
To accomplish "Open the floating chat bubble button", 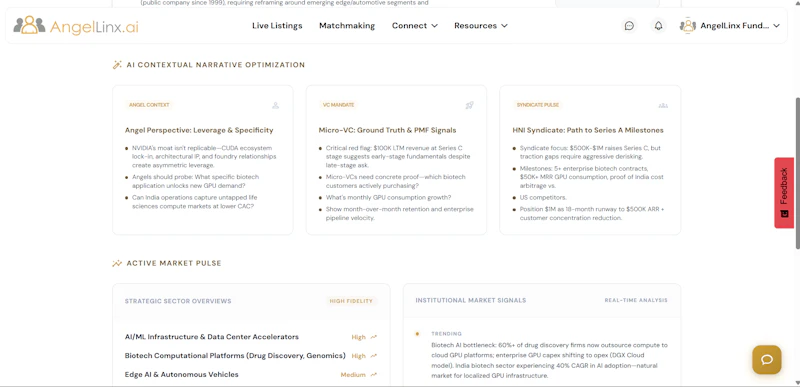I will 767,359.
